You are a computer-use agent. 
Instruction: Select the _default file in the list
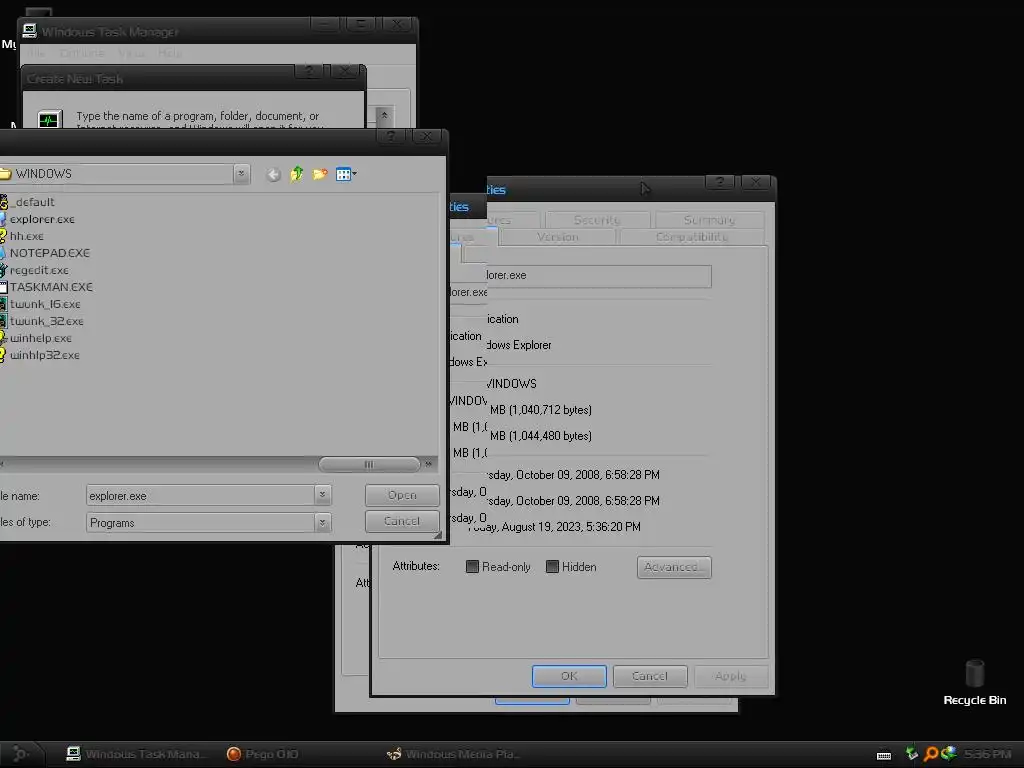tap(27, 202)
